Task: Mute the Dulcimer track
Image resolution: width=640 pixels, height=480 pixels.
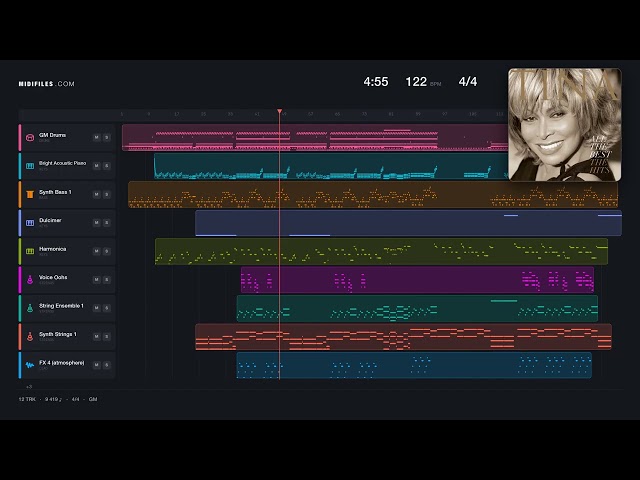Action: click(x=97, y=223)
